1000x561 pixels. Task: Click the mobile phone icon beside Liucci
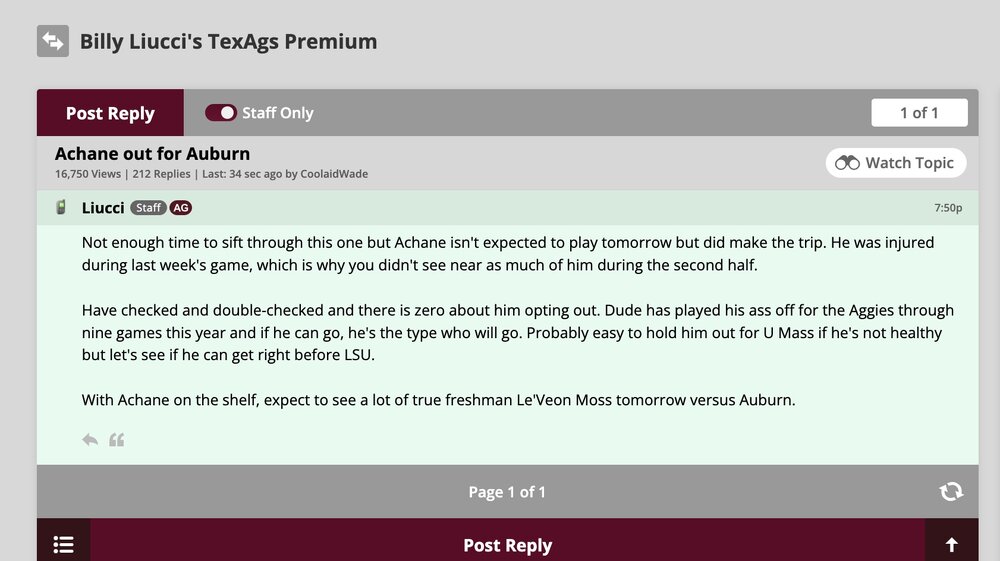(61, 208)
